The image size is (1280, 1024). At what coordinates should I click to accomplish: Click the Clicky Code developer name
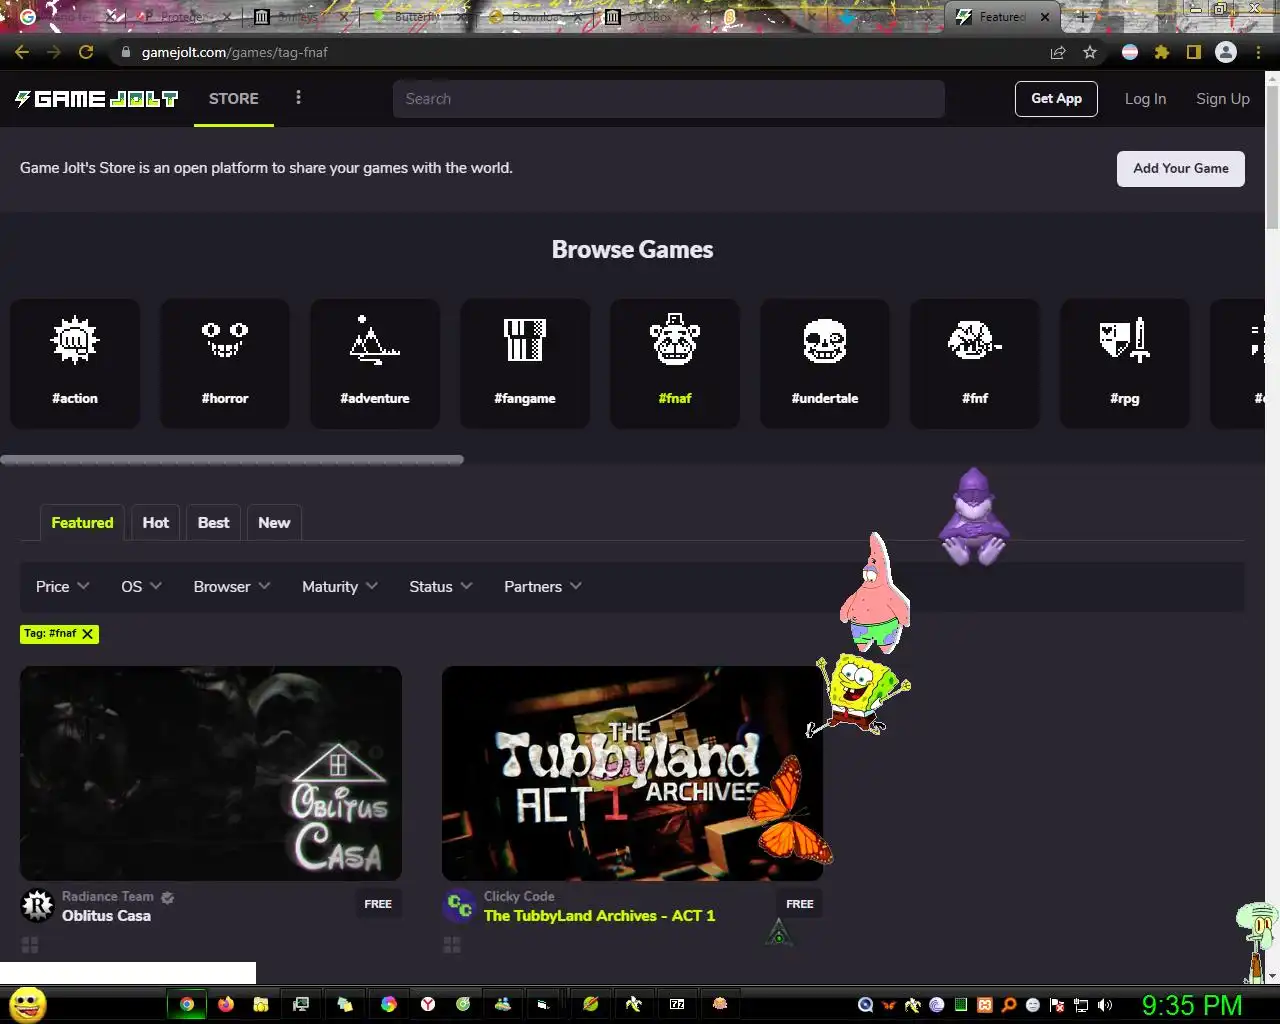(x=519, y=897)
